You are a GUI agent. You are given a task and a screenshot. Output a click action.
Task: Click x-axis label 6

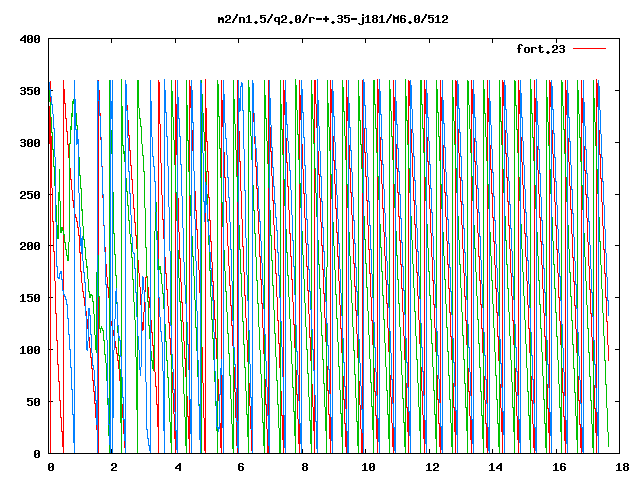tap(241, 467)
